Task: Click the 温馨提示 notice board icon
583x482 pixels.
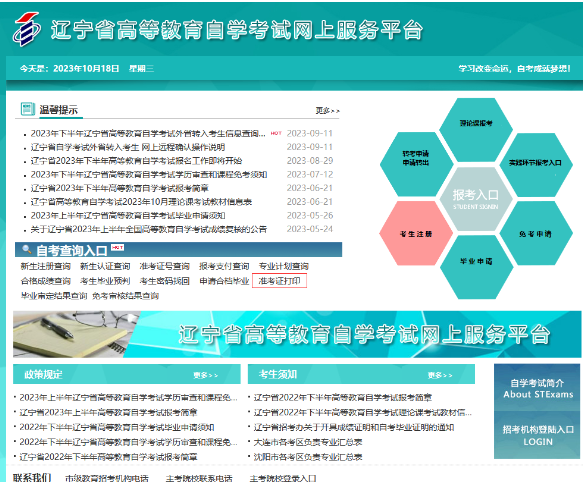Action: coord(28,109)
